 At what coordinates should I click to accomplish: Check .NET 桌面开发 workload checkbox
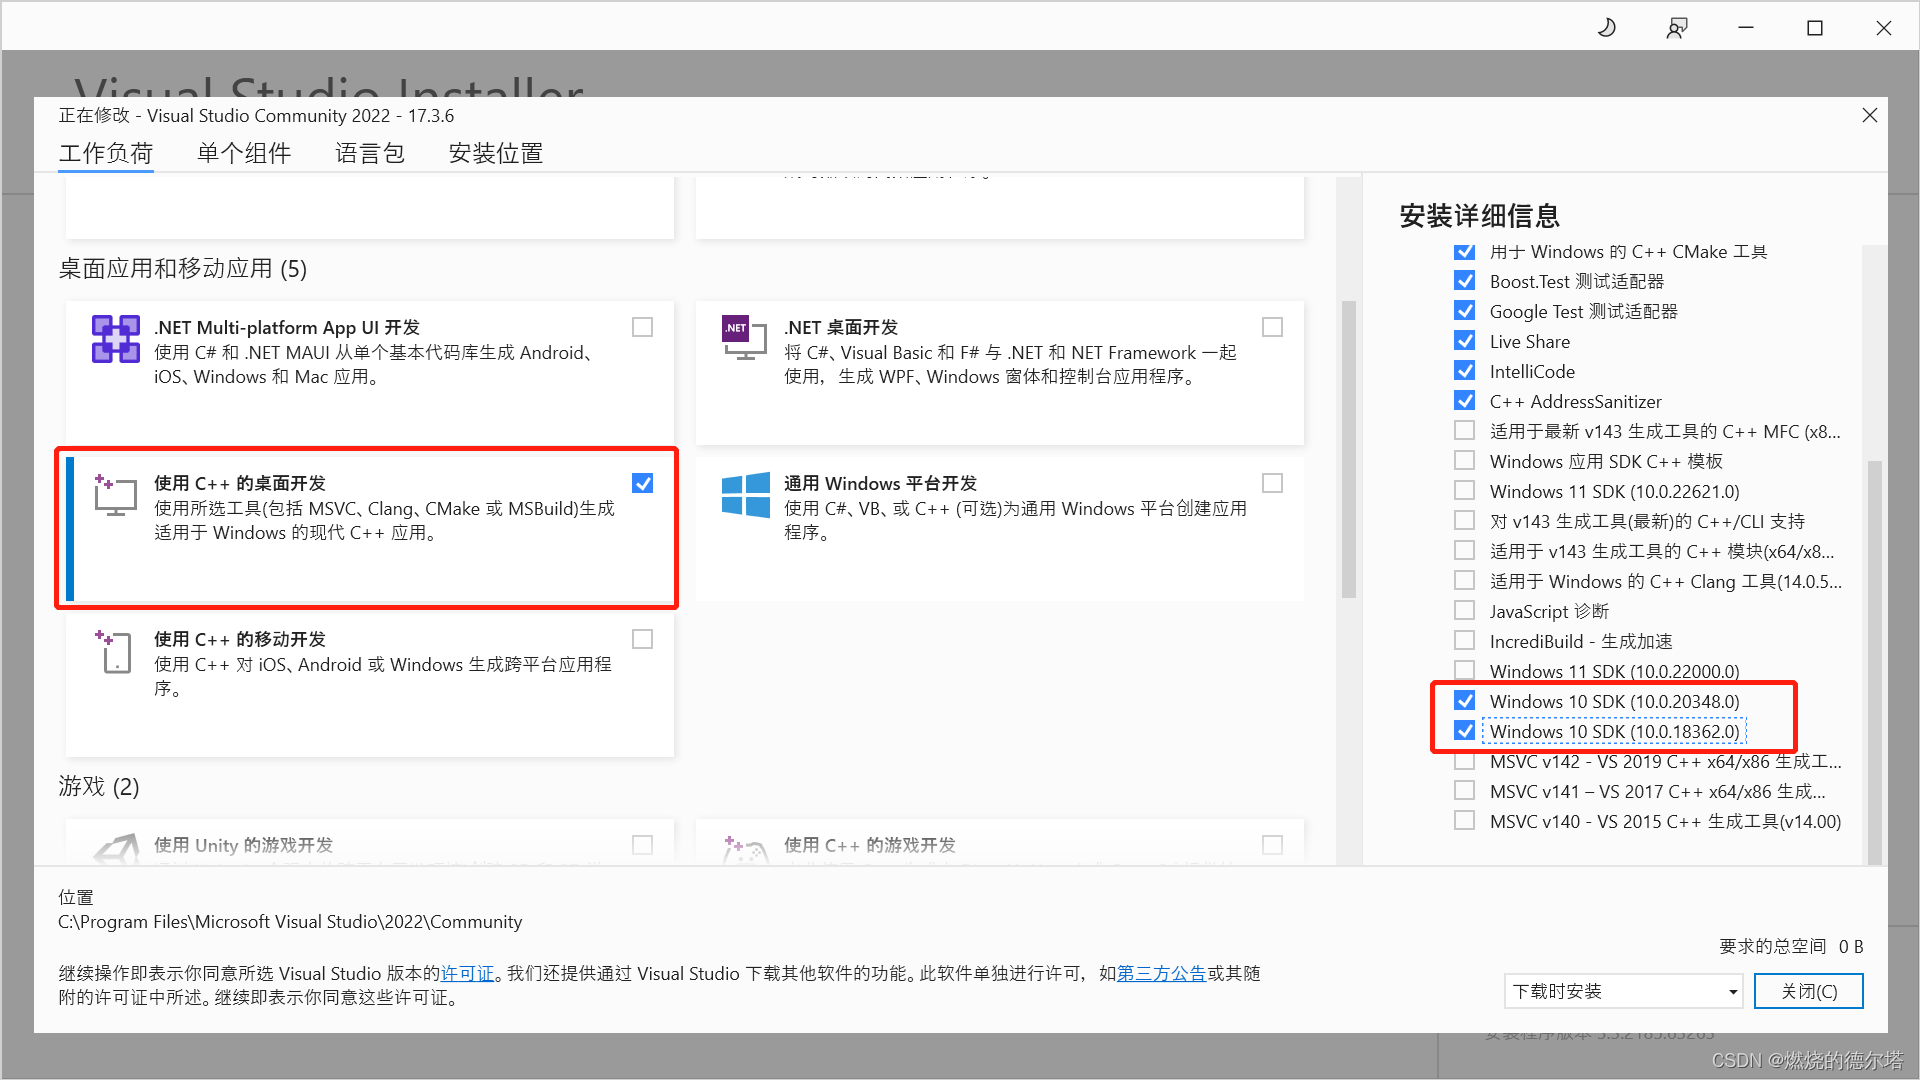(1273, 328)
